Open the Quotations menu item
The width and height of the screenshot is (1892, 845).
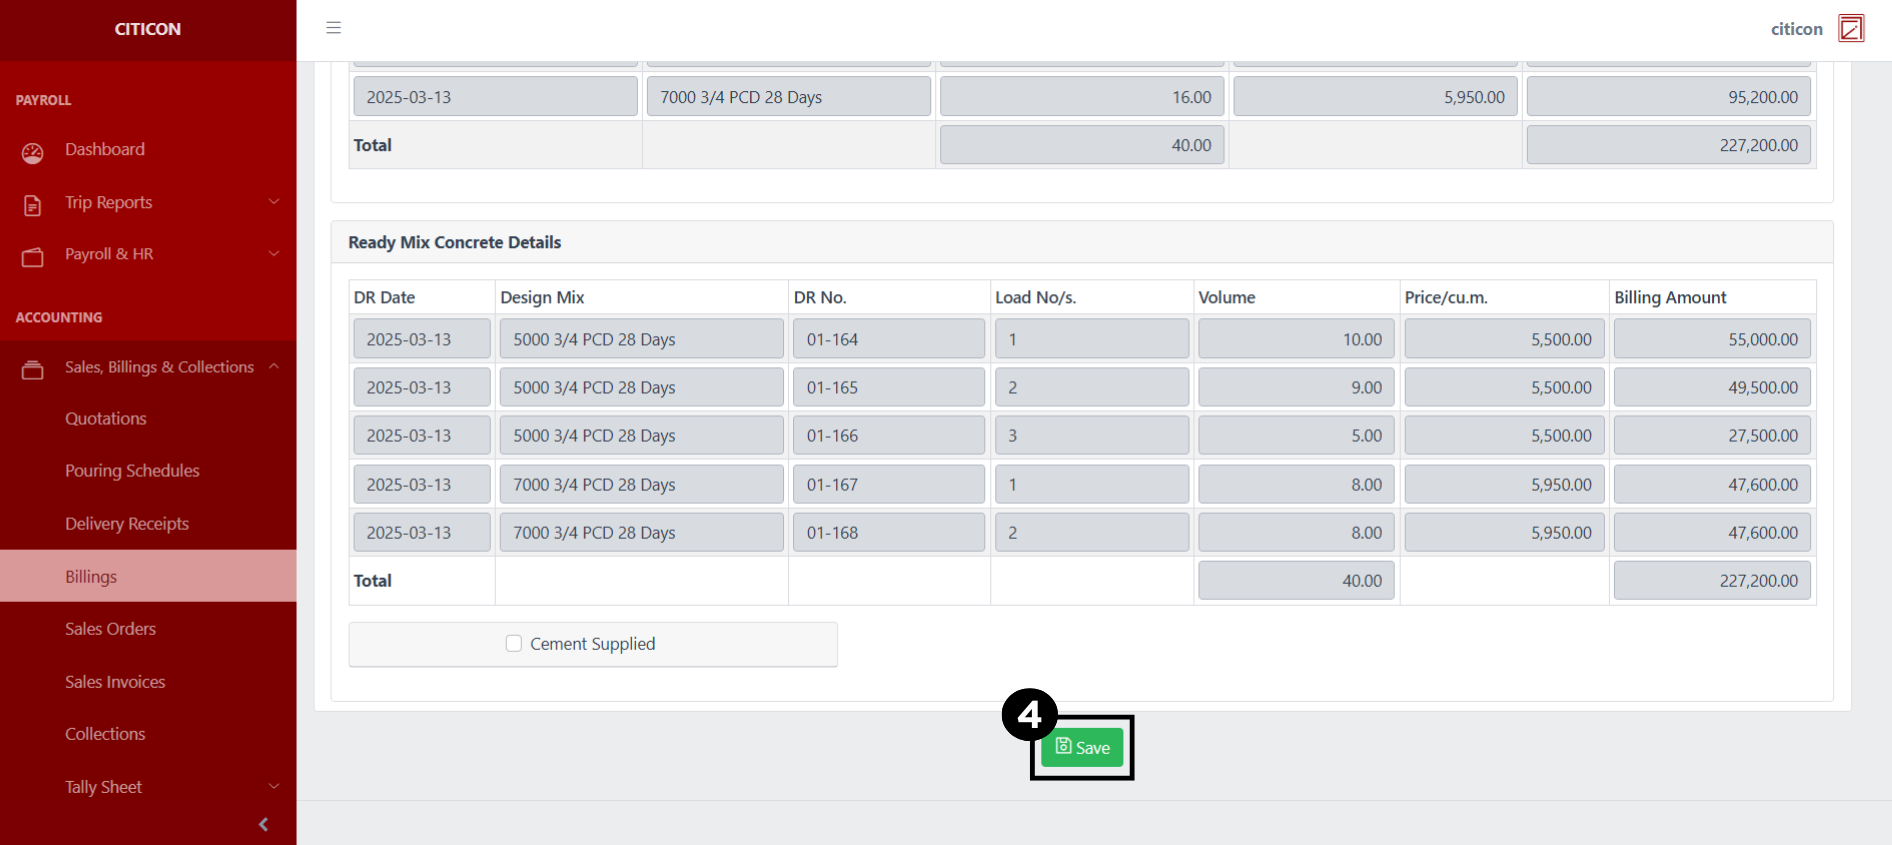tap(106, 419)
